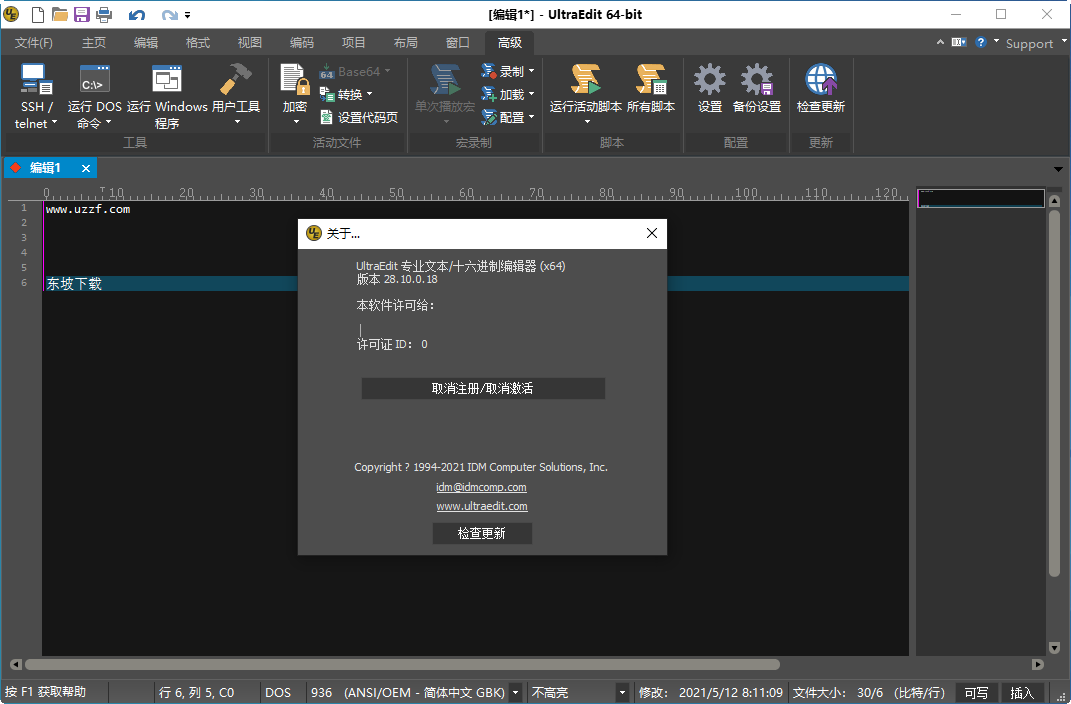Open the idm@idmcomp.com email link
Image resolution: width=1071 pixels, height=704 pixels.
[481, 487]
